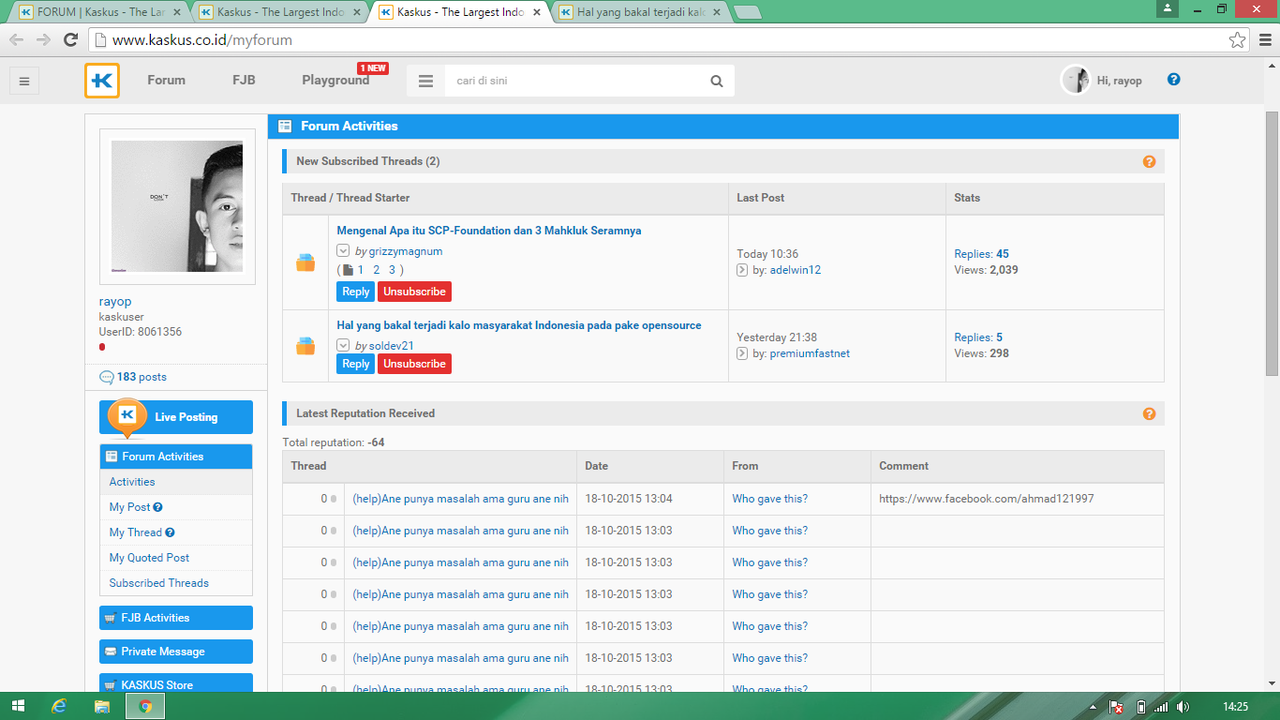
Task: Open KASKUS Store section
Action: pos(176,685)
